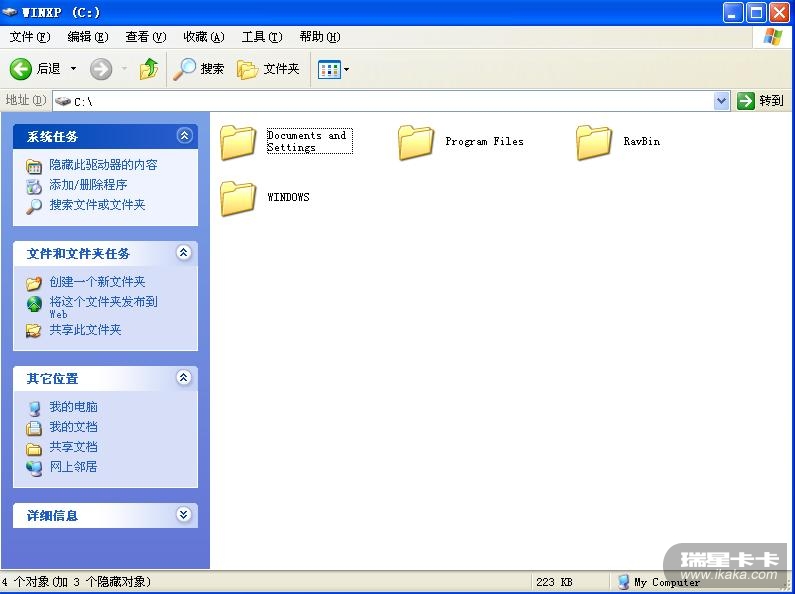The width and height of the screenshot is (795, 594).
Task: Click the 'WINDOWS' folder name
Action: coord(288,197)
